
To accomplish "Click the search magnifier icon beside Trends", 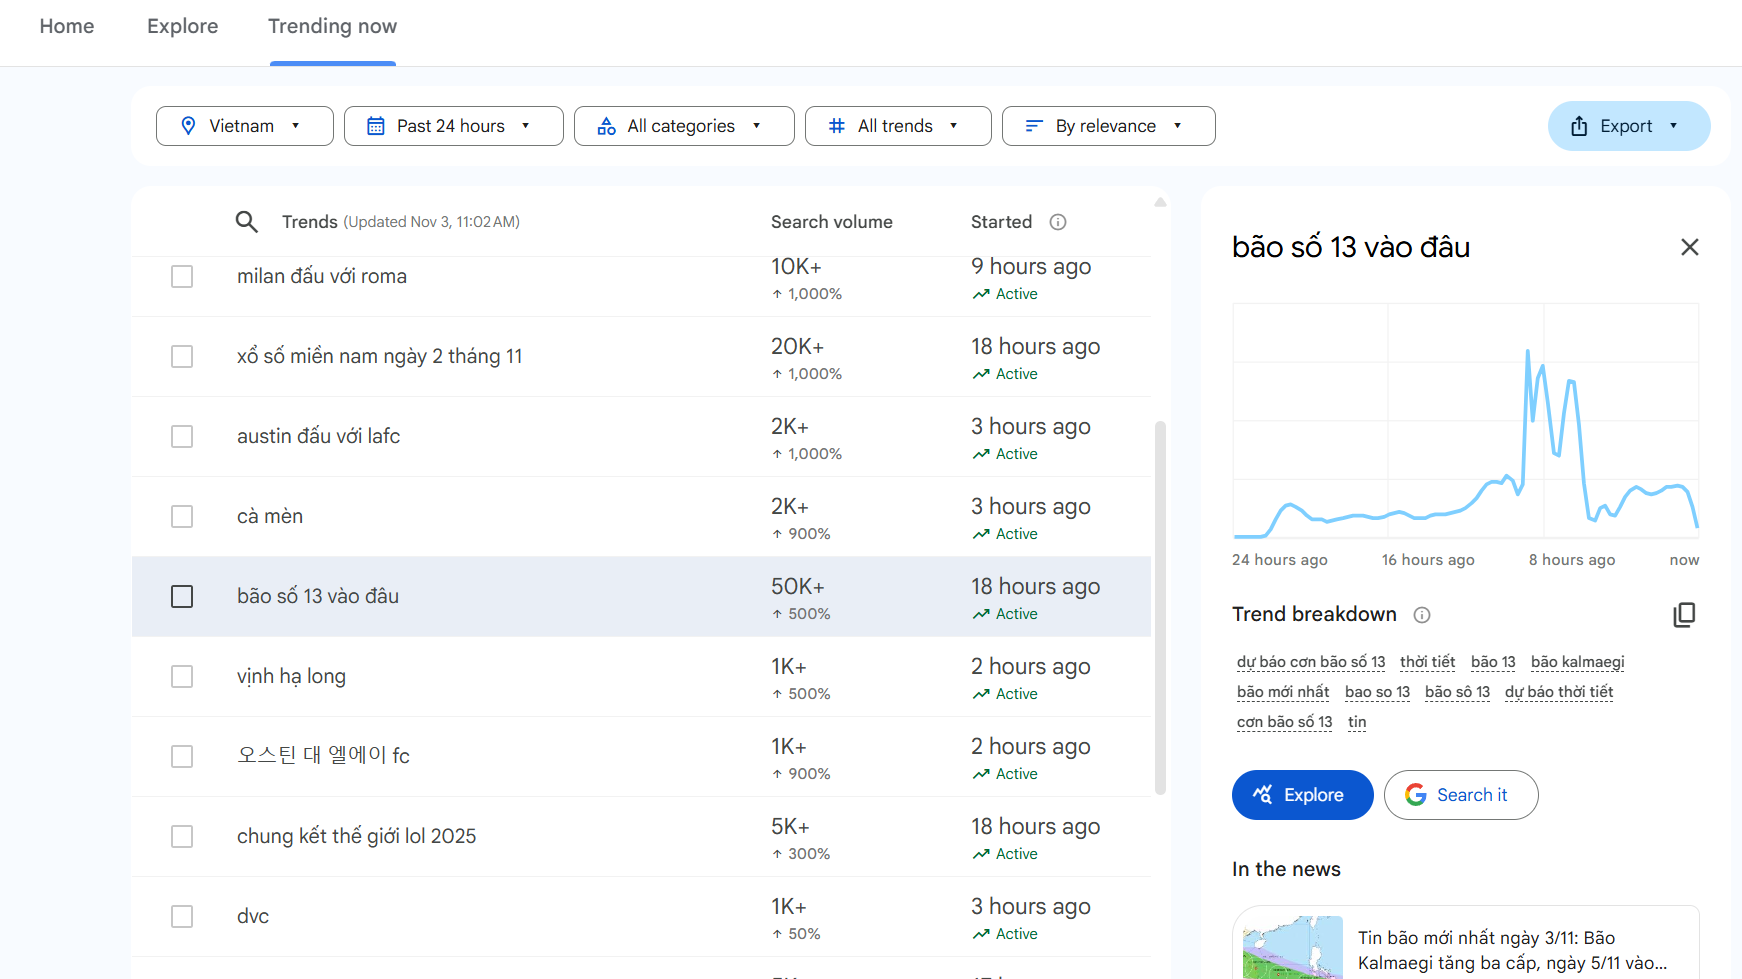I will [246, 222].
